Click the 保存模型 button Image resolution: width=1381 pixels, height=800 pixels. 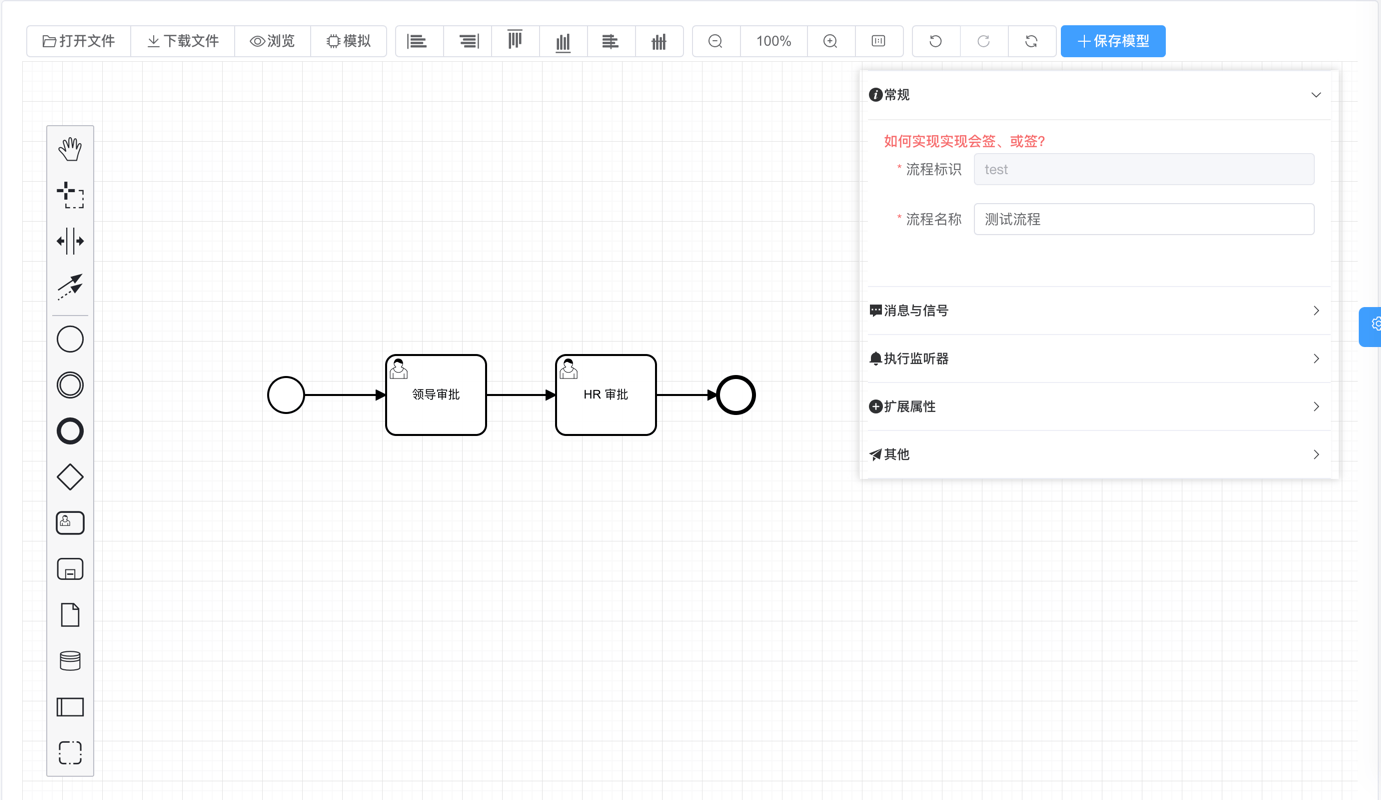tap(1112, 42)
